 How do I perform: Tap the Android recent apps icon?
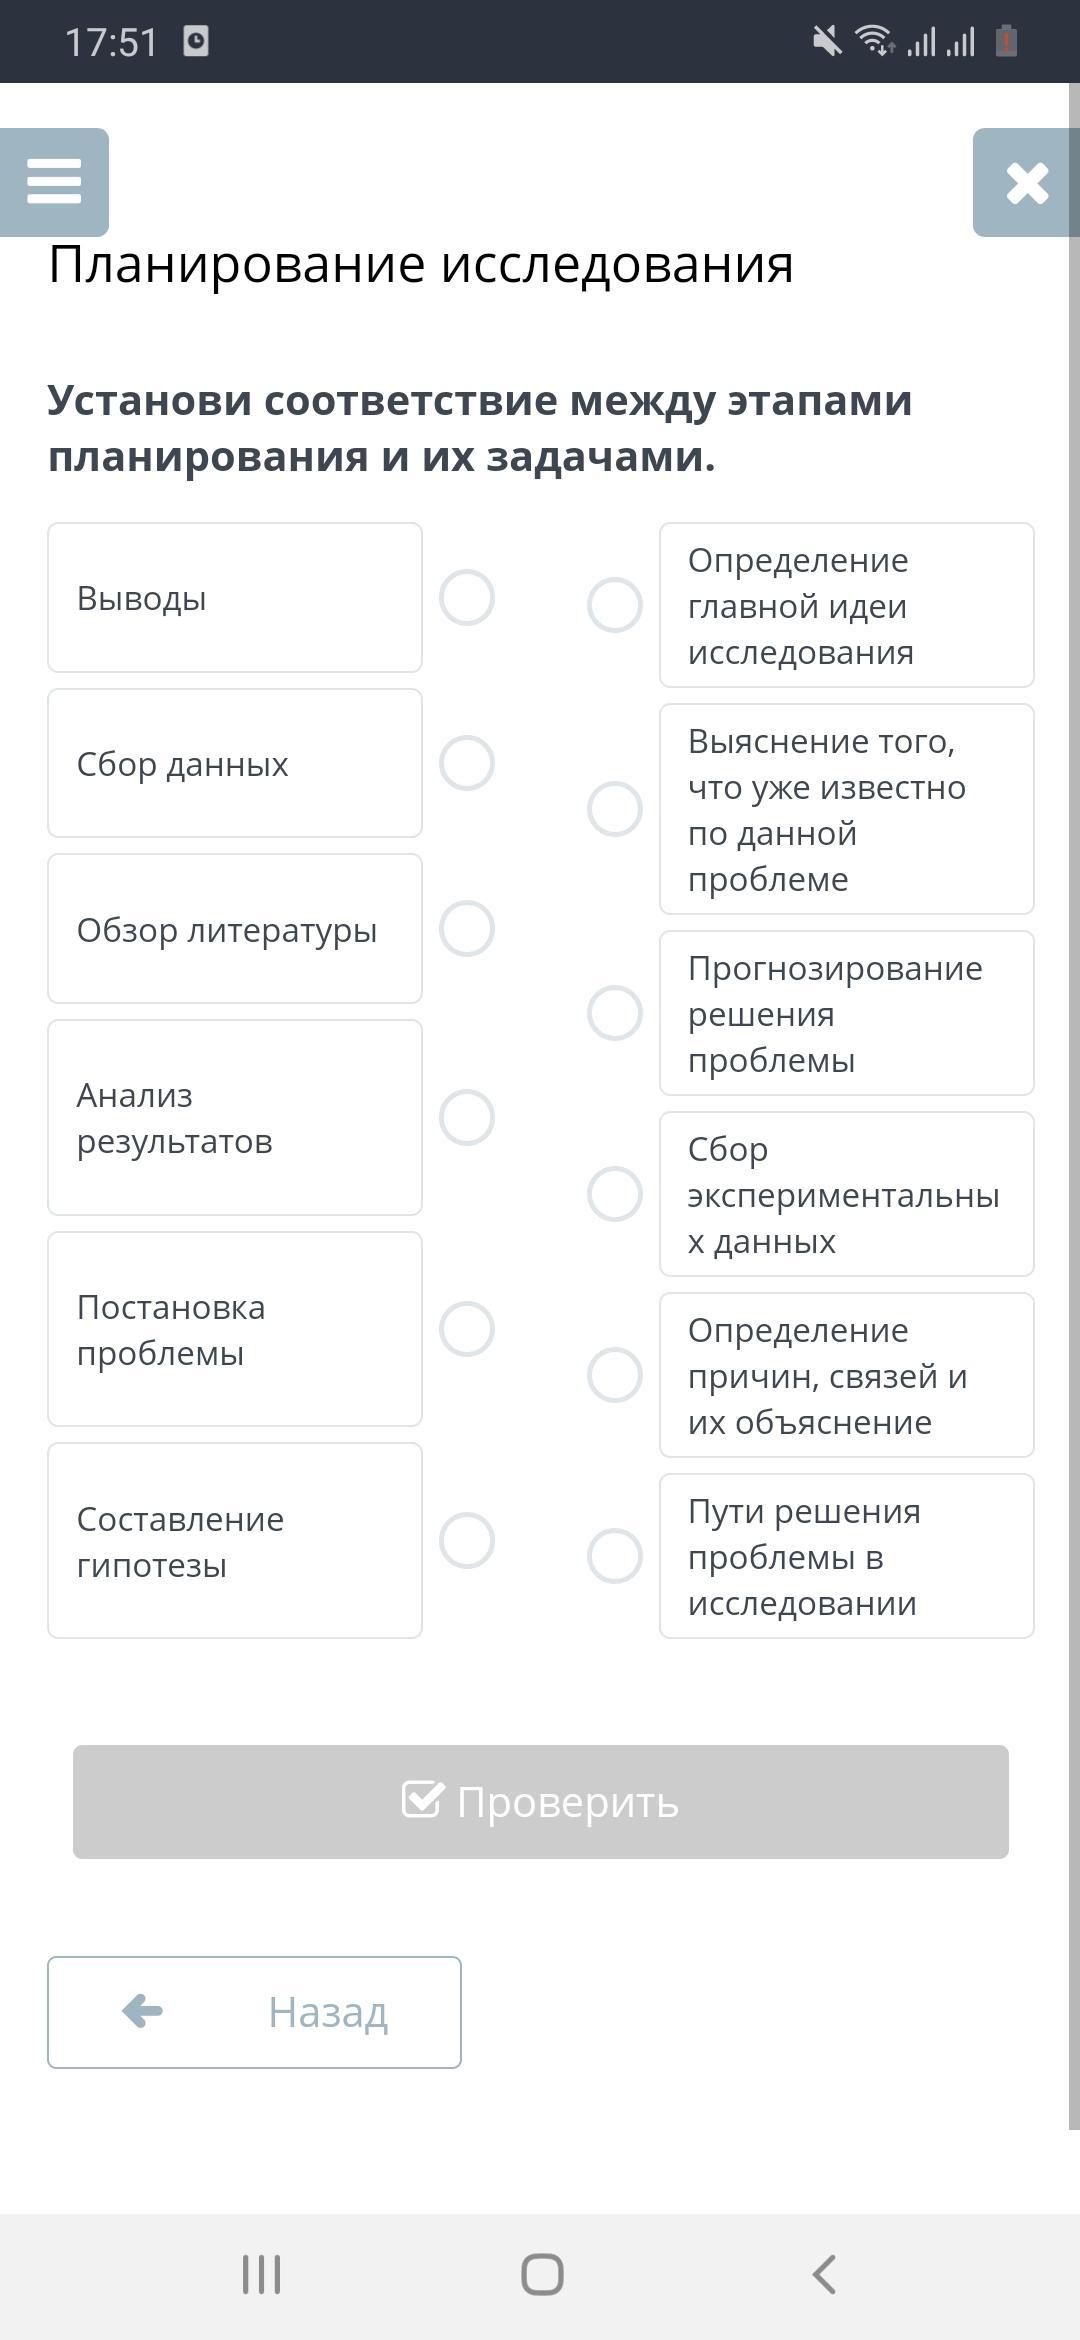pos(261,2274)
